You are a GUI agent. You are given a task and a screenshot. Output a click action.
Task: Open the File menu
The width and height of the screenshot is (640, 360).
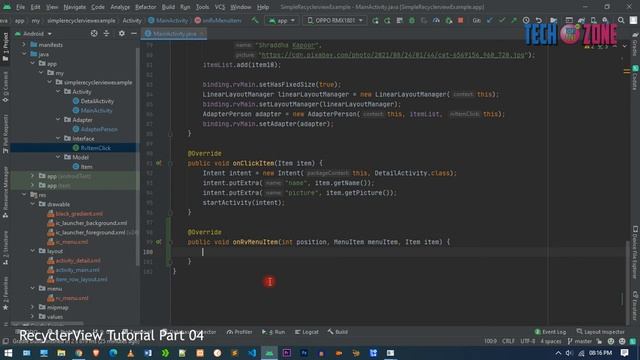(20, 7)
